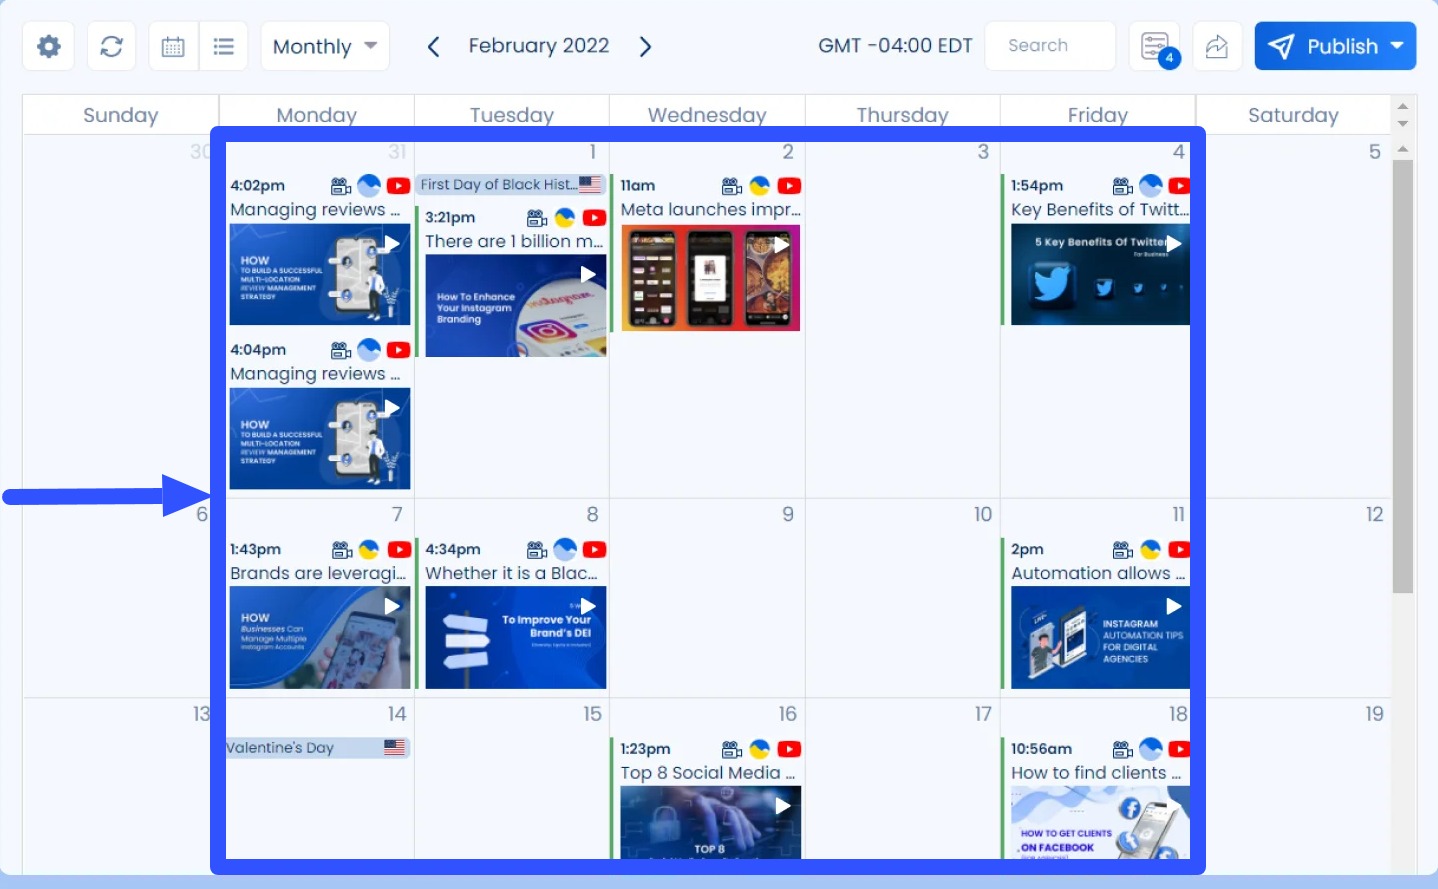This screenshot has width=1438, height=889.
Task: Click the refresh calendar icon
Action: tap(111, 46)
